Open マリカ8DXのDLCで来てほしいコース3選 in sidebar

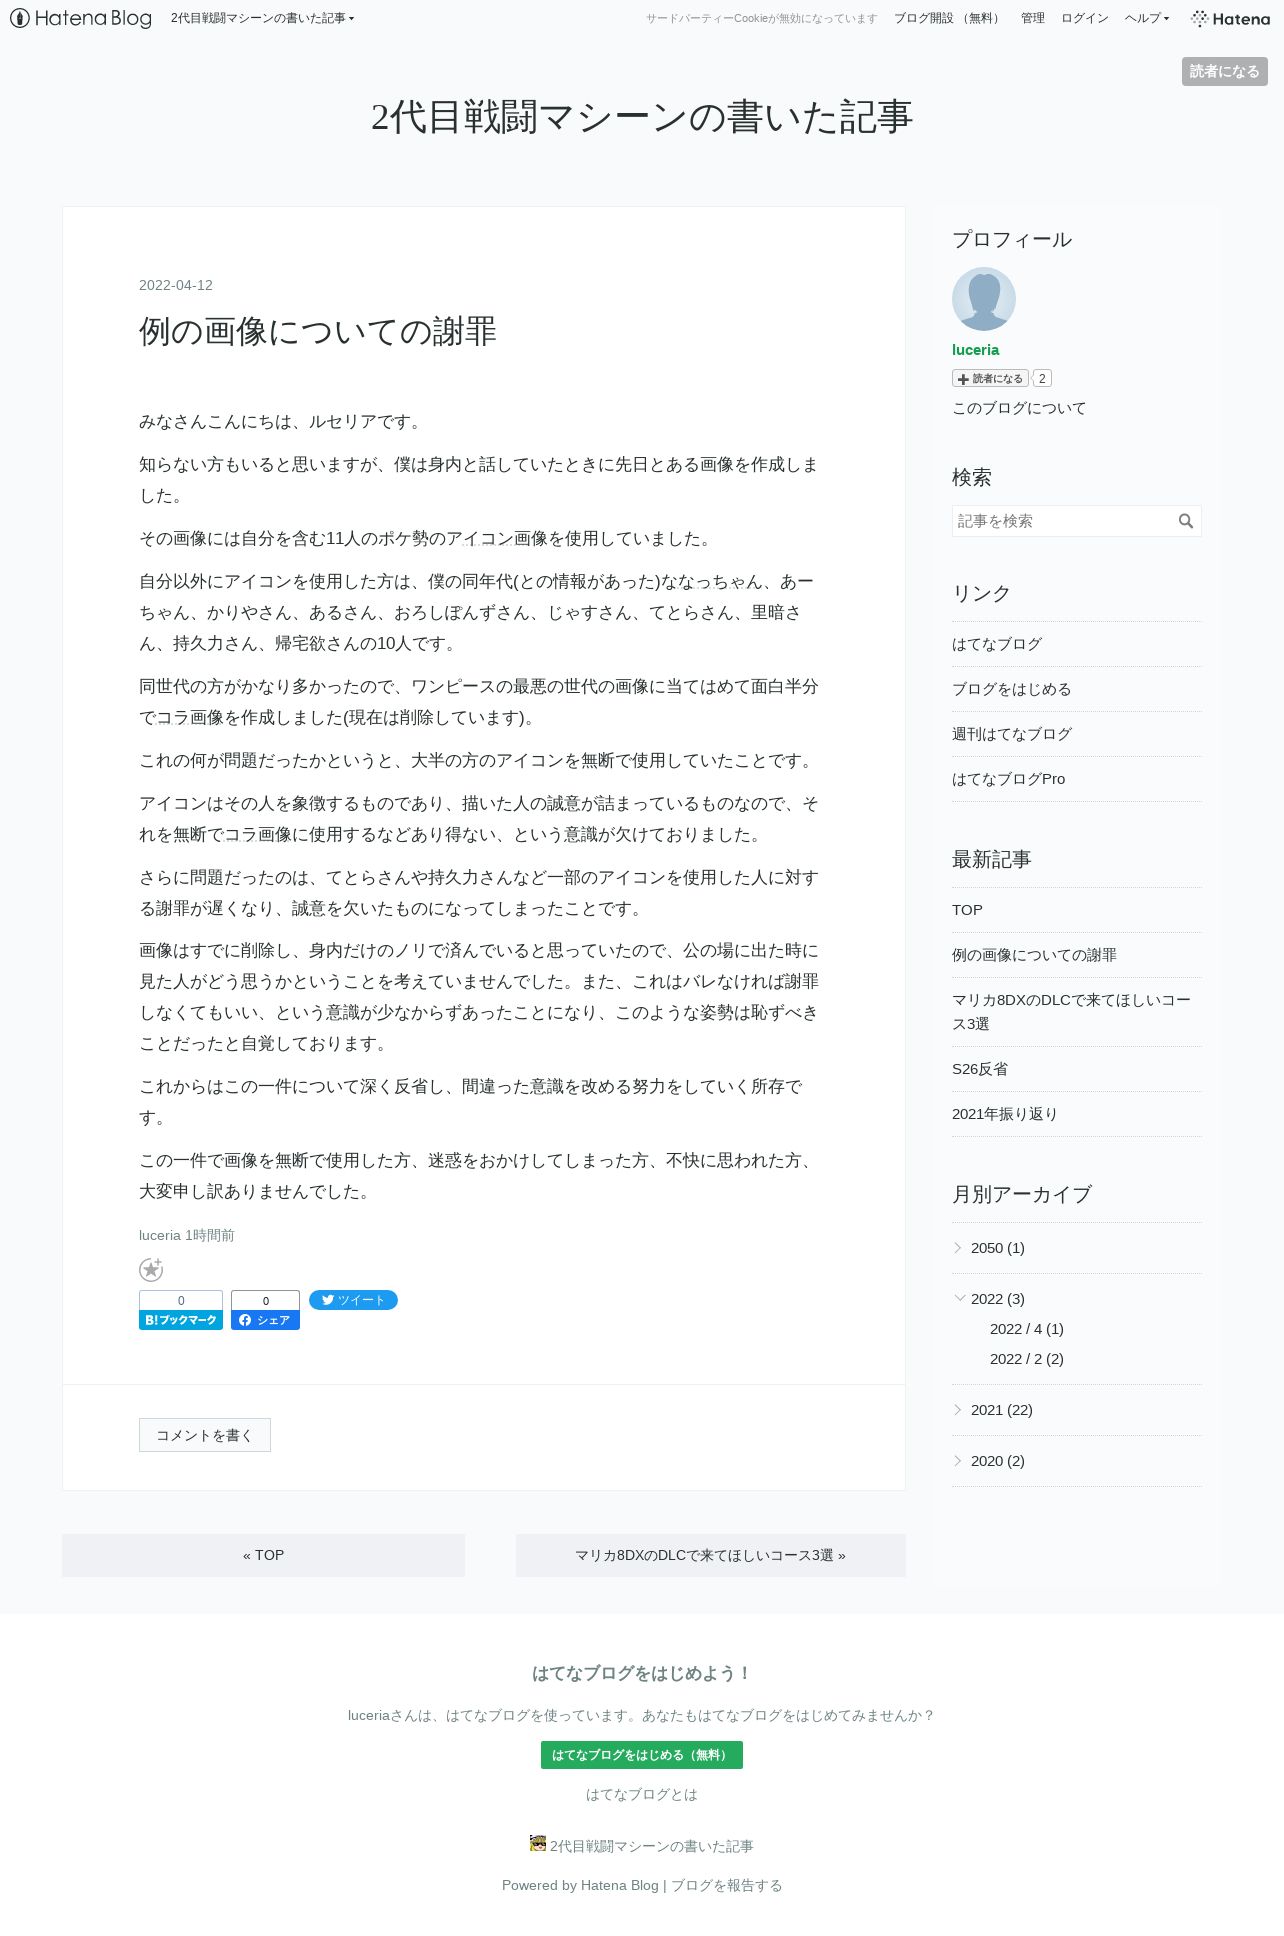coord(1072,1012)
